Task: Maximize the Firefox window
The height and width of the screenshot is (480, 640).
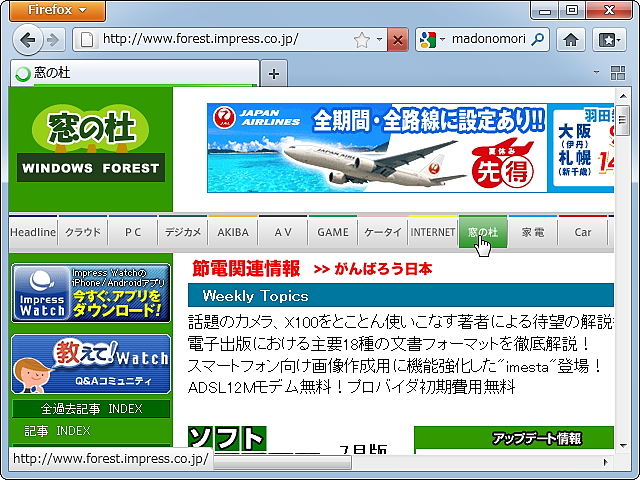Action: coord(572,10)
